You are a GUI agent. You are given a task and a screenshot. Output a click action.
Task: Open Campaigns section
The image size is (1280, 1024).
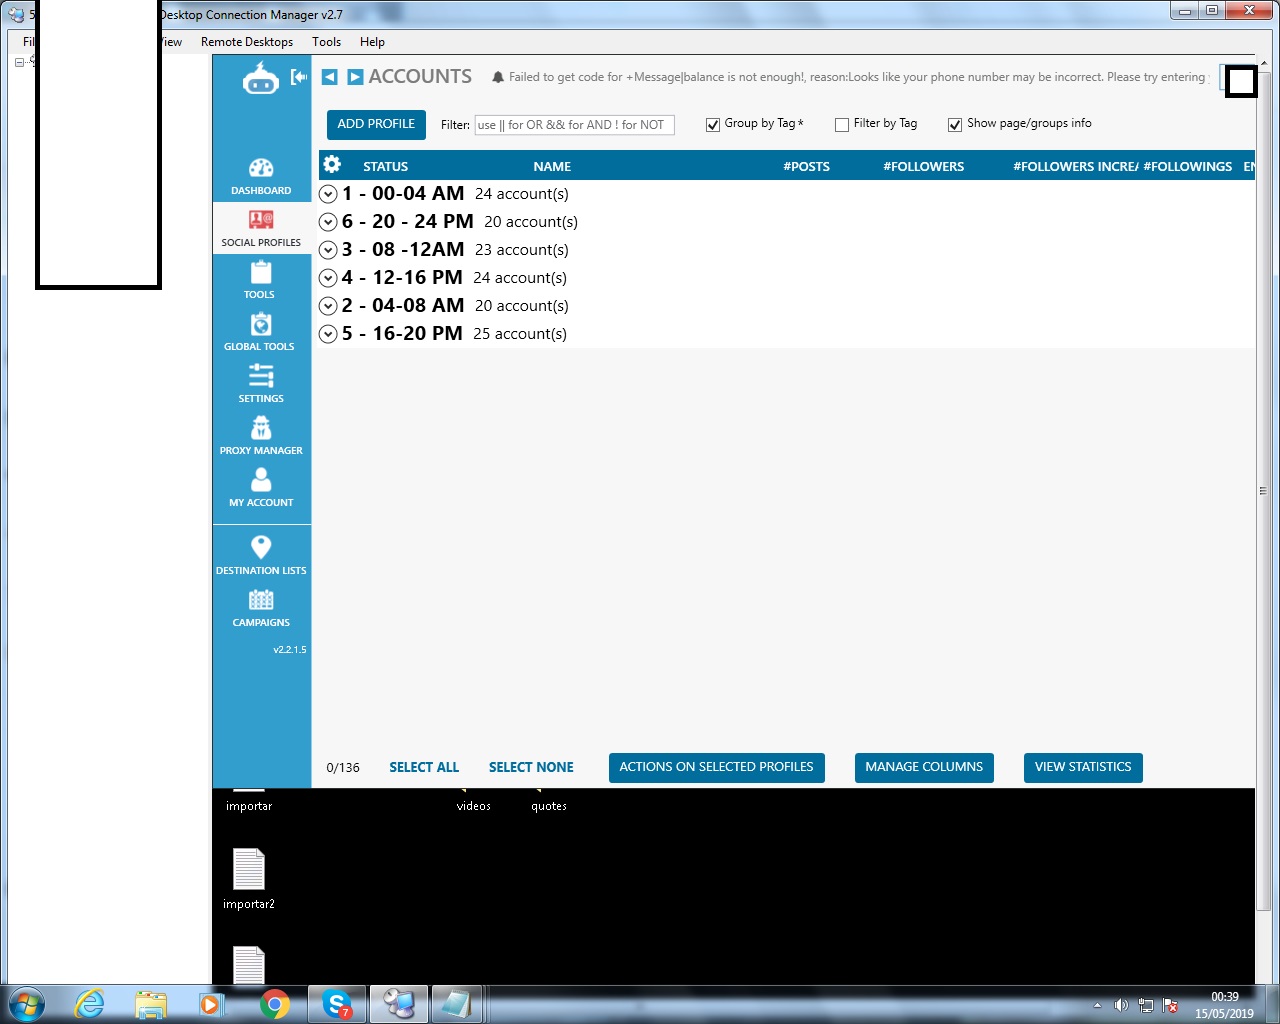pos(261,608)
